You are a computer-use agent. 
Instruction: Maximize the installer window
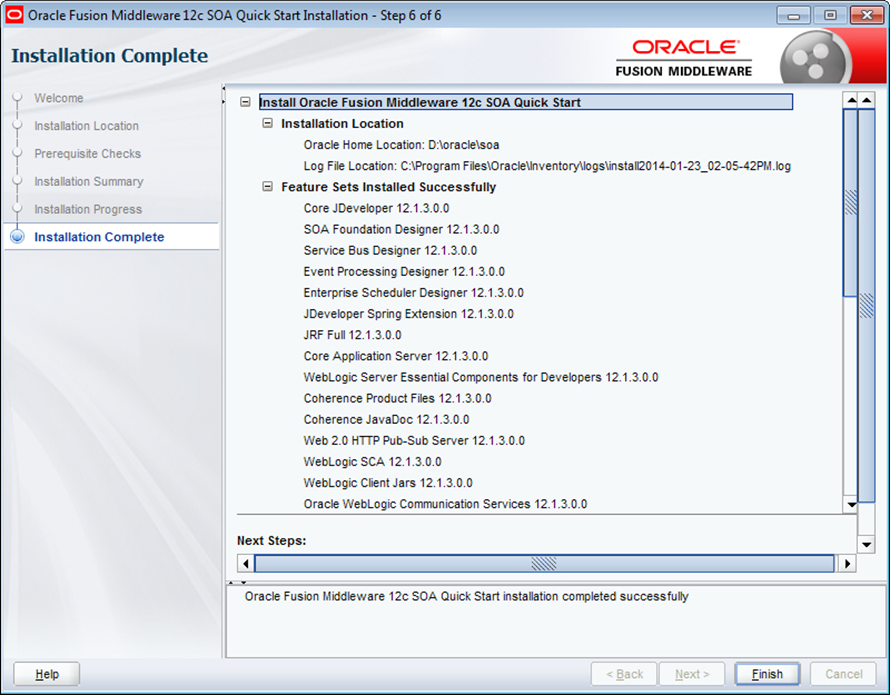coord(830,15)
